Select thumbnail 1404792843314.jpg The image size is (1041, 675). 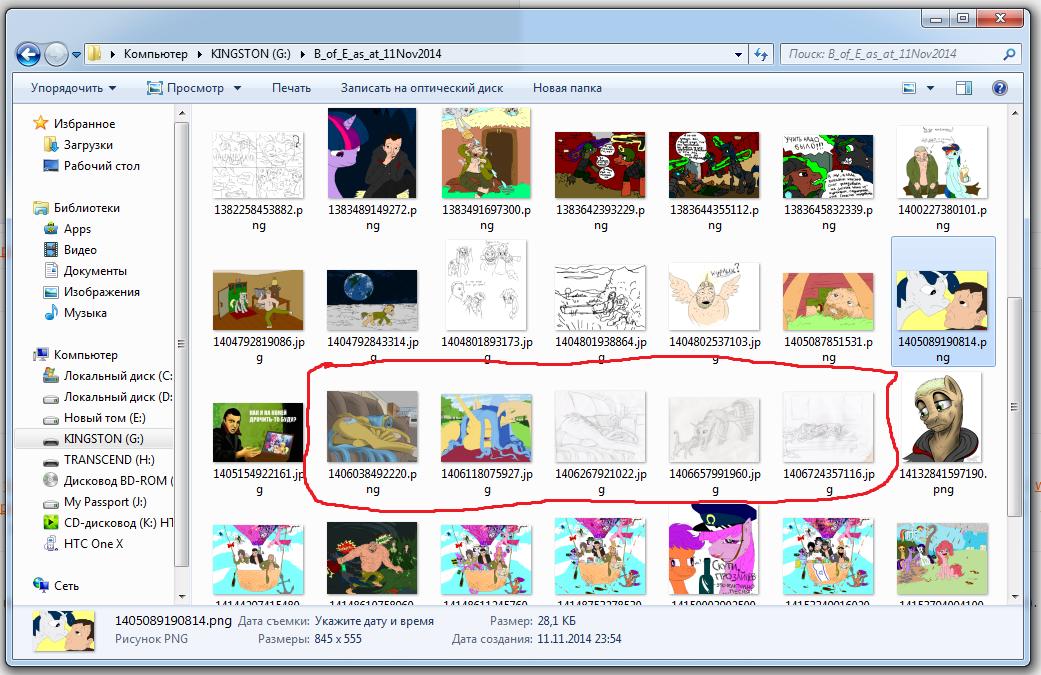click(372, 300)
